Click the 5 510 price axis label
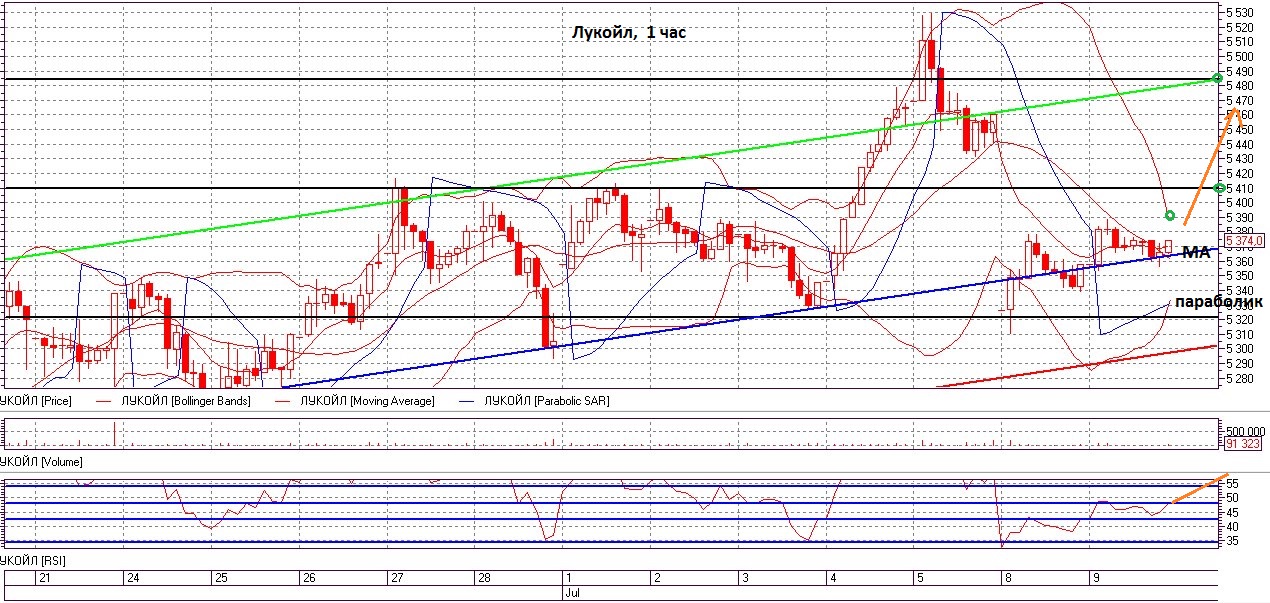This screenshot has width=1270, height=603. tap(1240, 42)
